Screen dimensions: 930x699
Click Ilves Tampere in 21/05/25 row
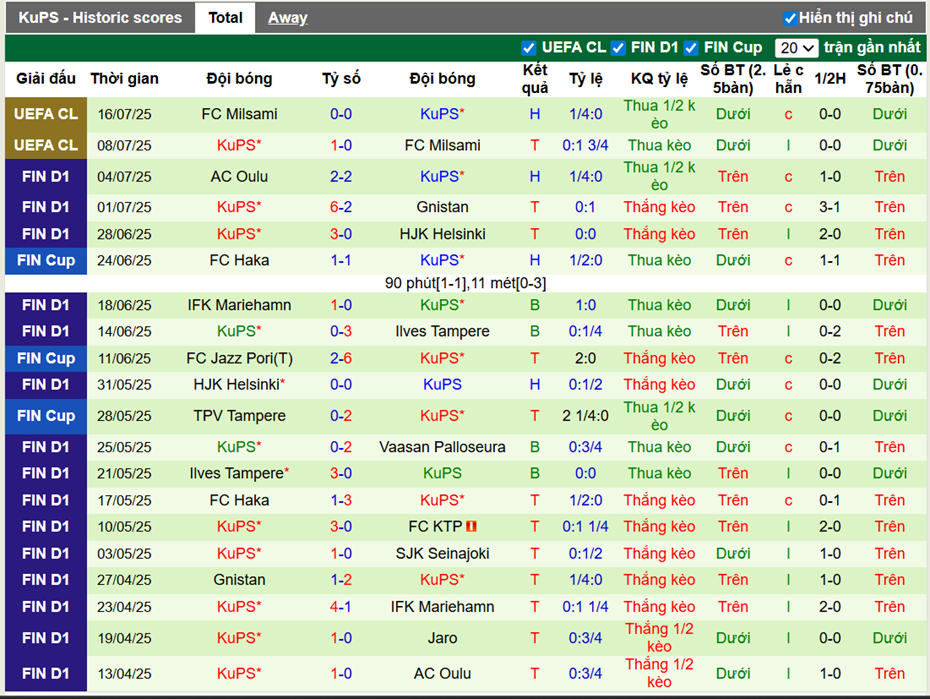click(240, 474)
